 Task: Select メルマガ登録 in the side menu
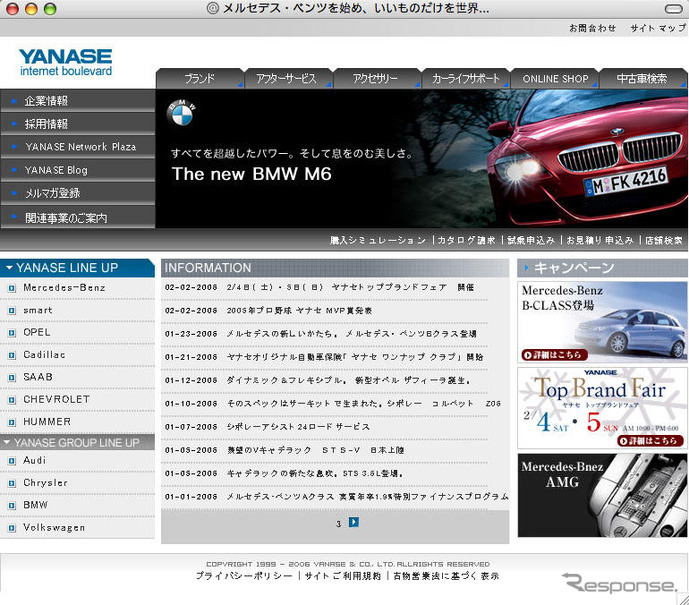(x=78, y=193)
